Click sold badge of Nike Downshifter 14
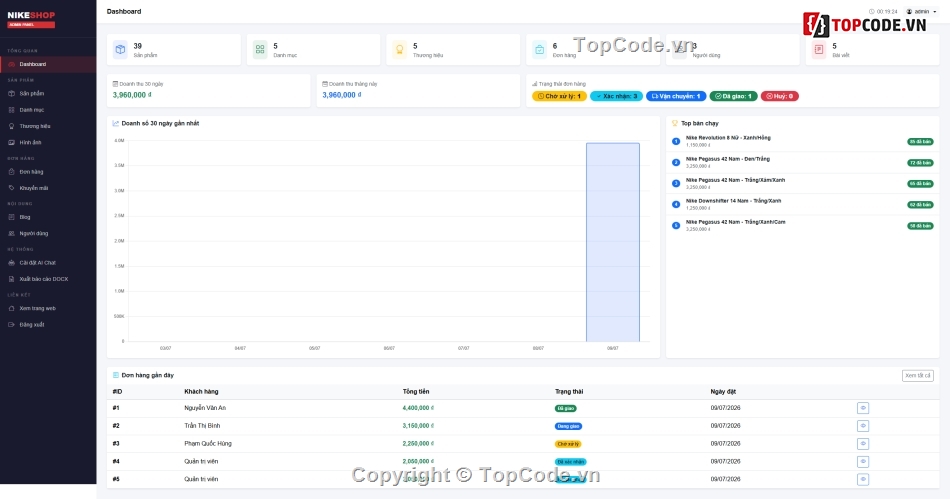Image resolution: width=950 pixels, height=499 pixels. click(x=920, y=205)
